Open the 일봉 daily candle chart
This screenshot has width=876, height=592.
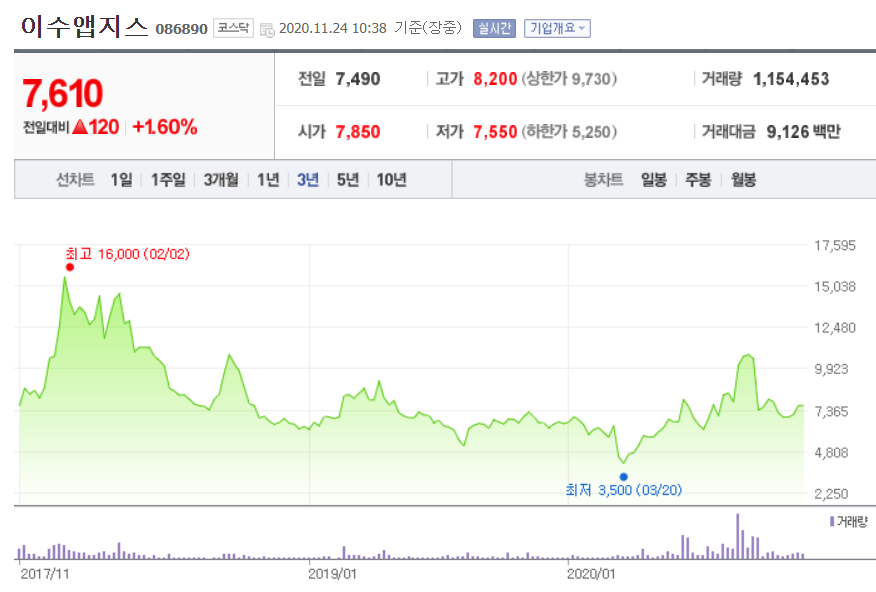(x=654, y=180)
